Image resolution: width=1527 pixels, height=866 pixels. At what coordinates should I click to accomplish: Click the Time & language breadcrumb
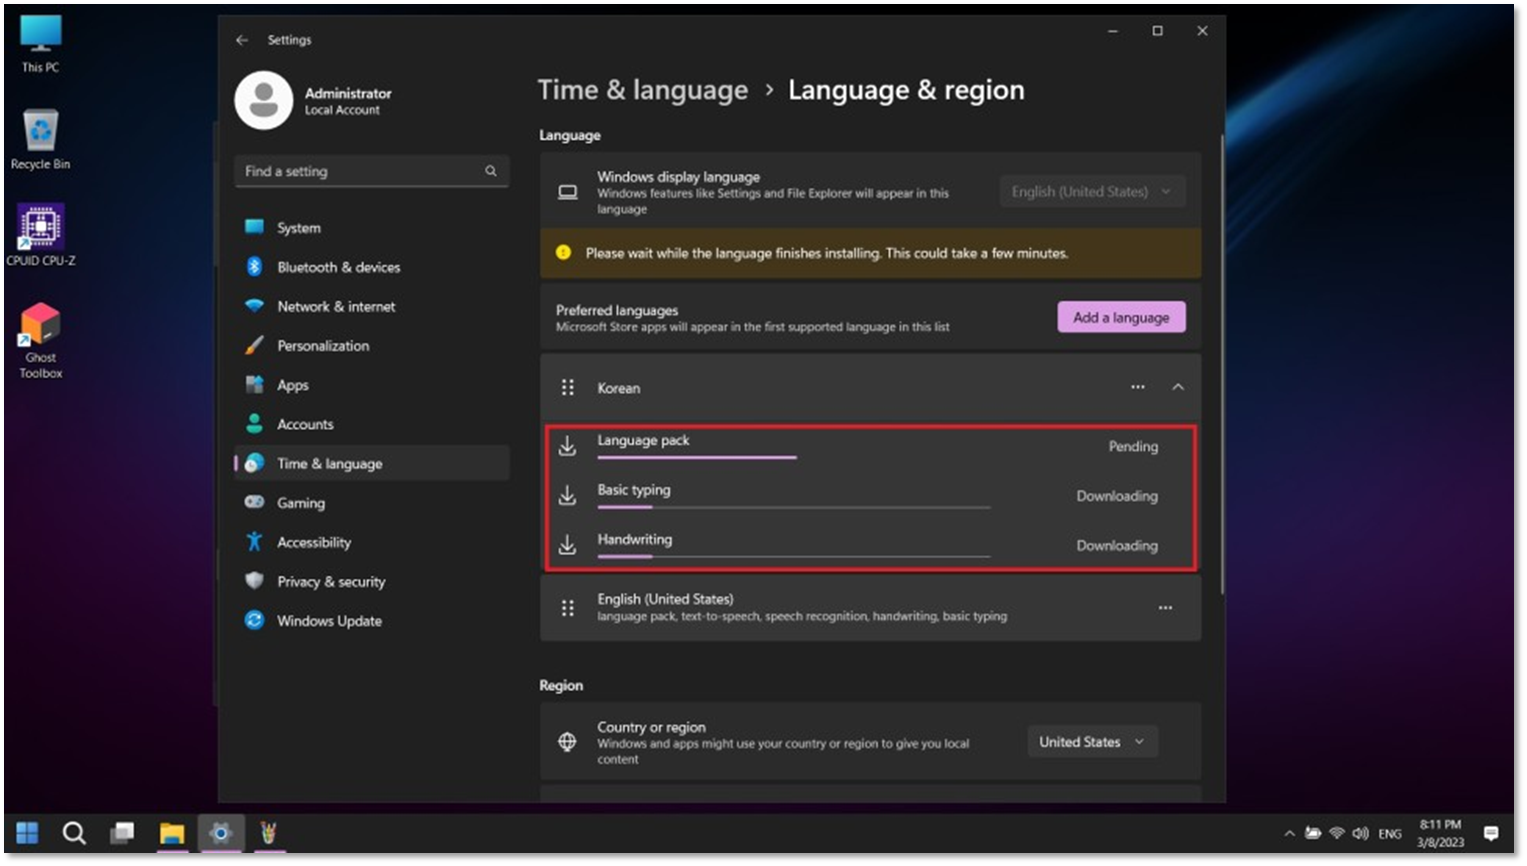(643, 90)
